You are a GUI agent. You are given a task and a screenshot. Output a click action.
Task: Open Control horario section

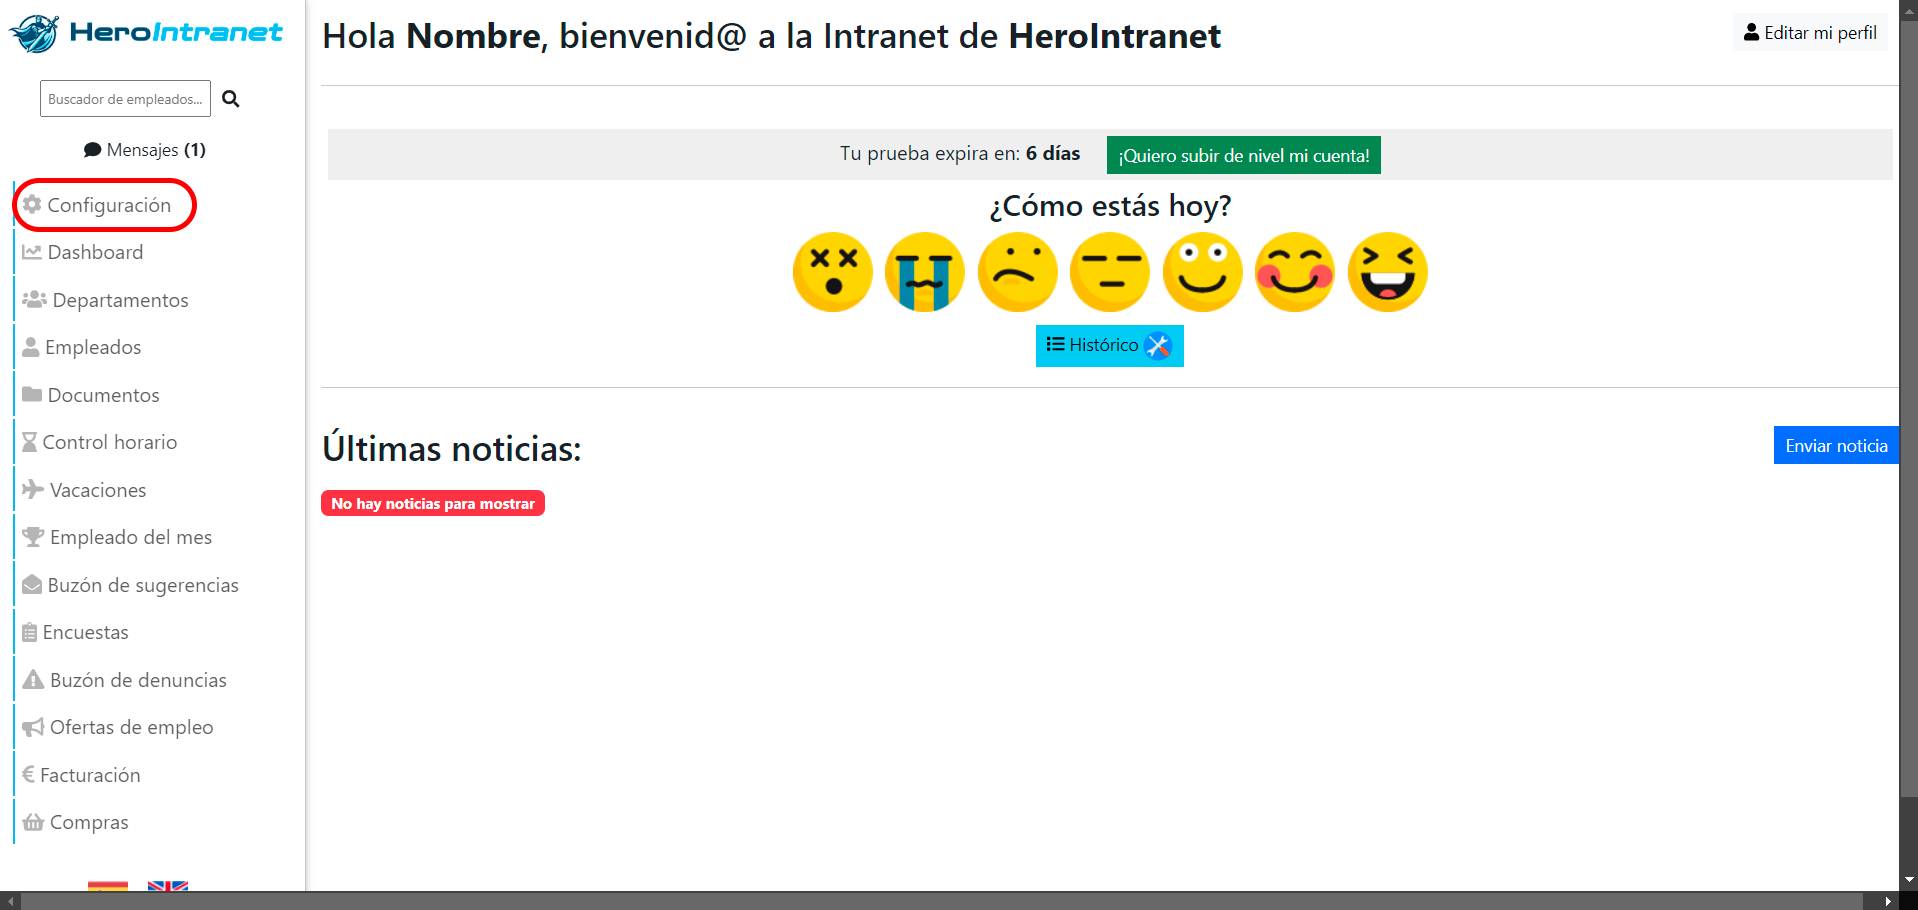coord(100,442)
